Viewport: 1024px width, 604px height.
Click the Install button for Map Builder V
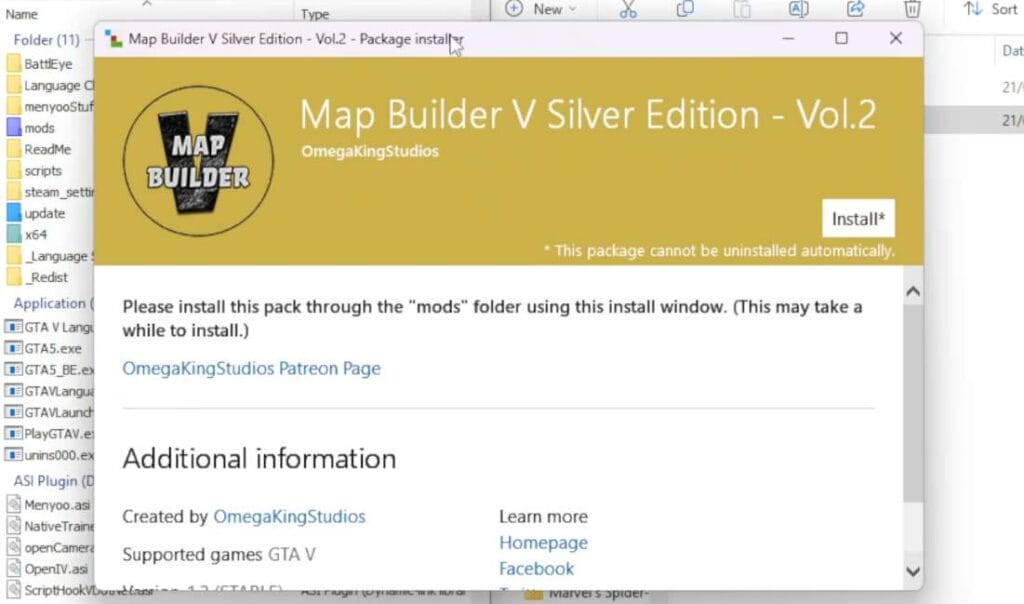857,218
